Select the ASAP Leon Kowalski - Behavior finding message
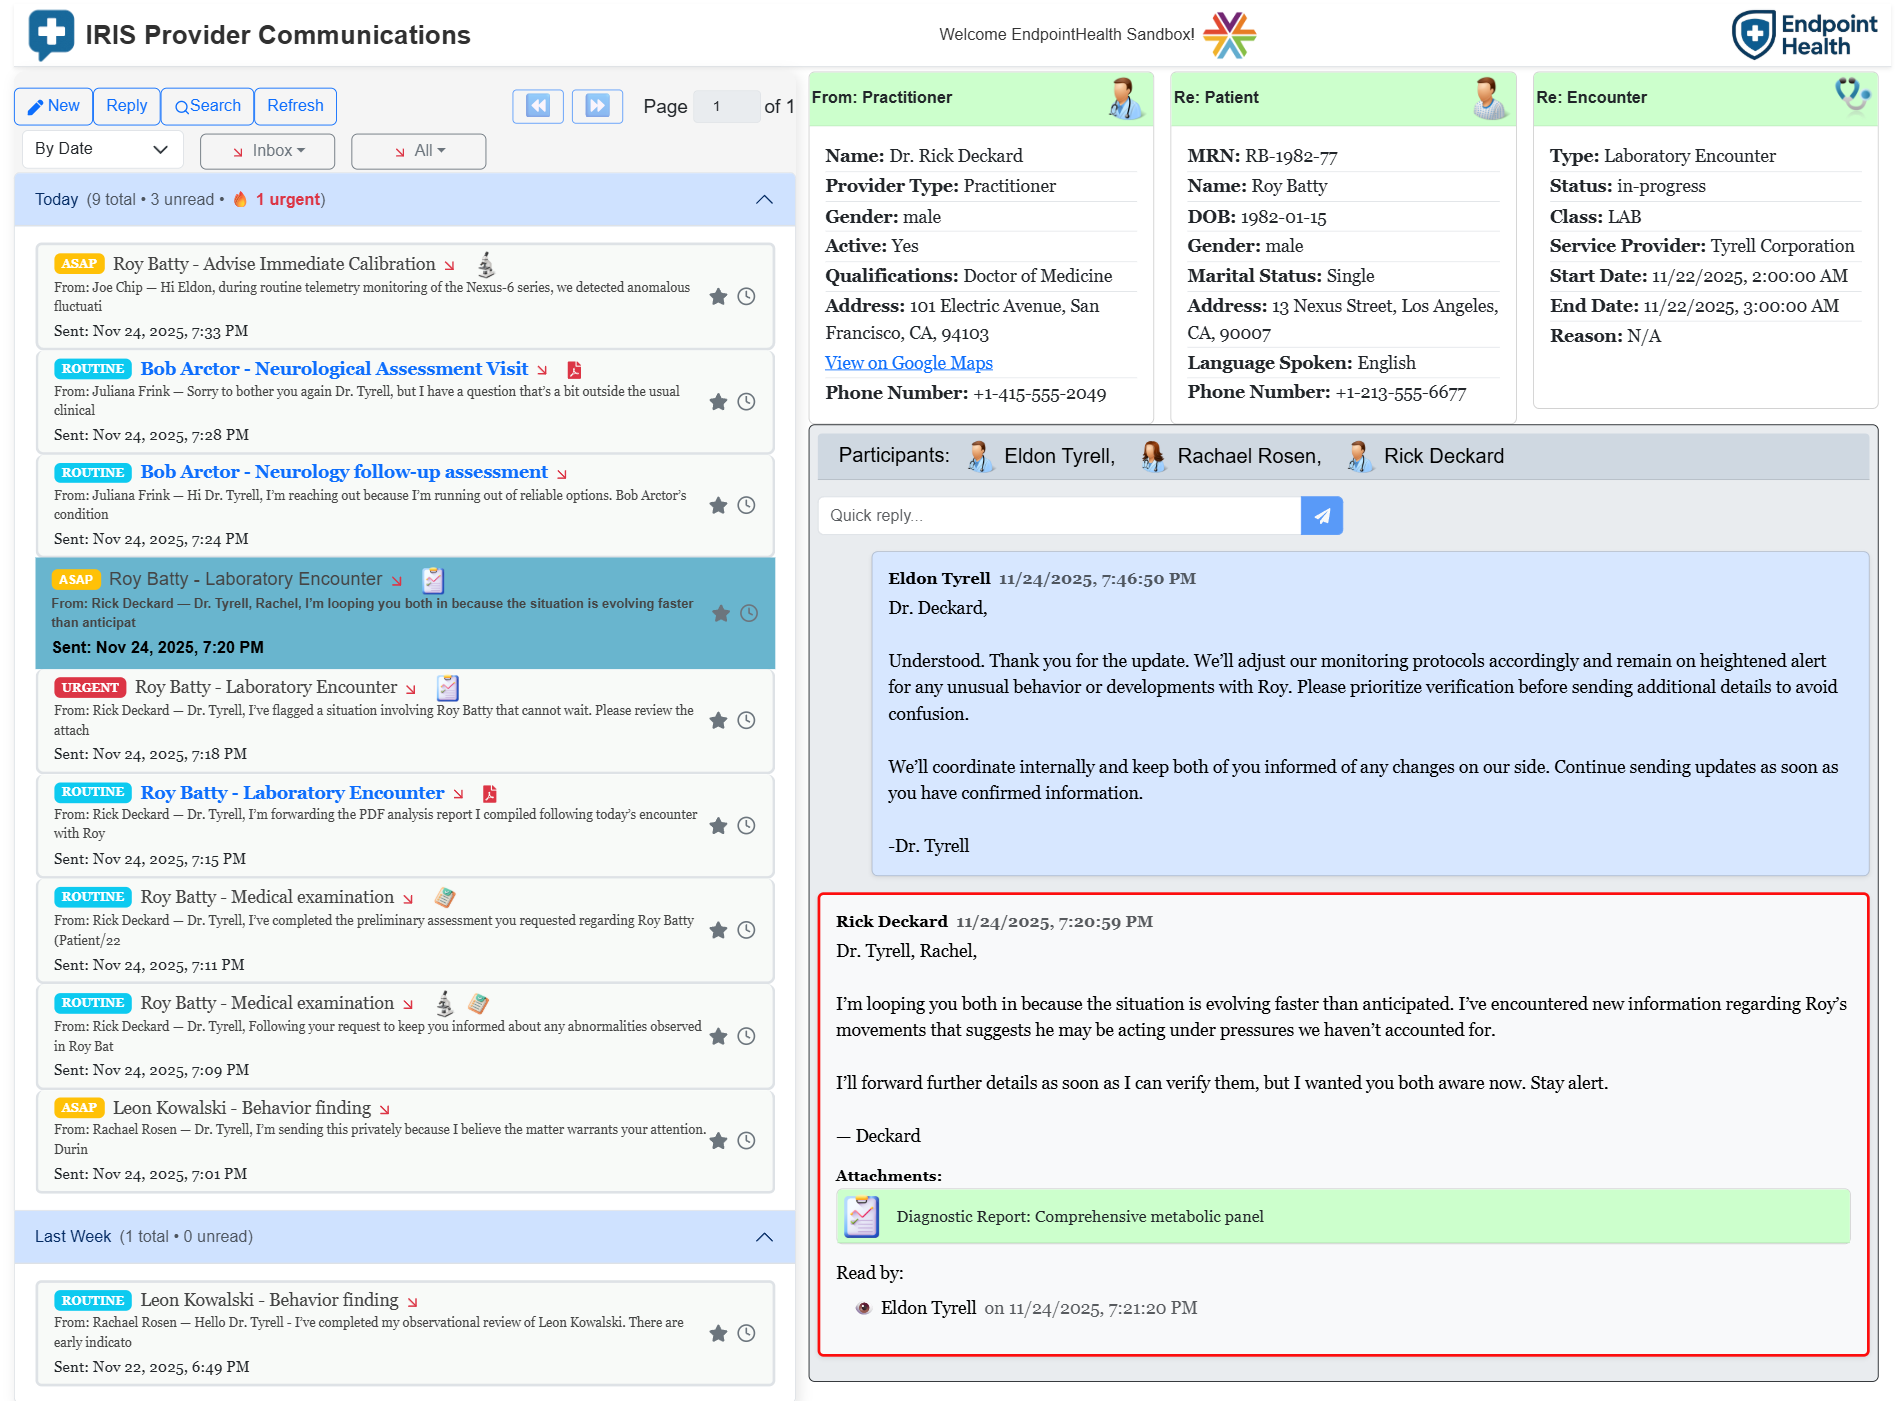 pyautogui.click(x=405, y=1142)
